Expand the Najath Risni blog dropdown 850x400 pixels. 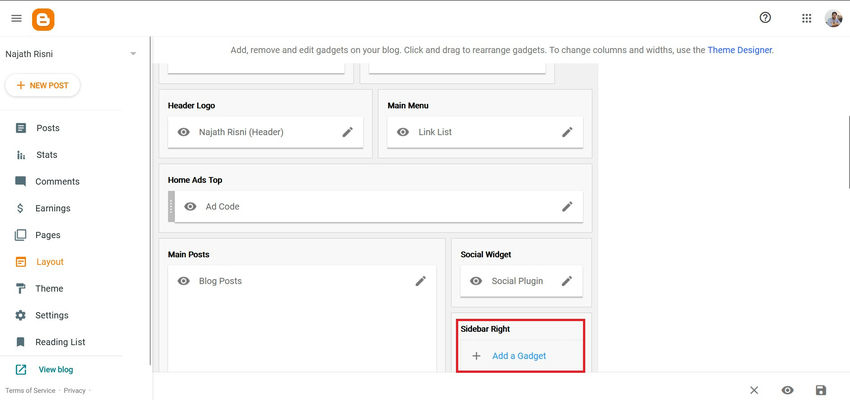133,54
